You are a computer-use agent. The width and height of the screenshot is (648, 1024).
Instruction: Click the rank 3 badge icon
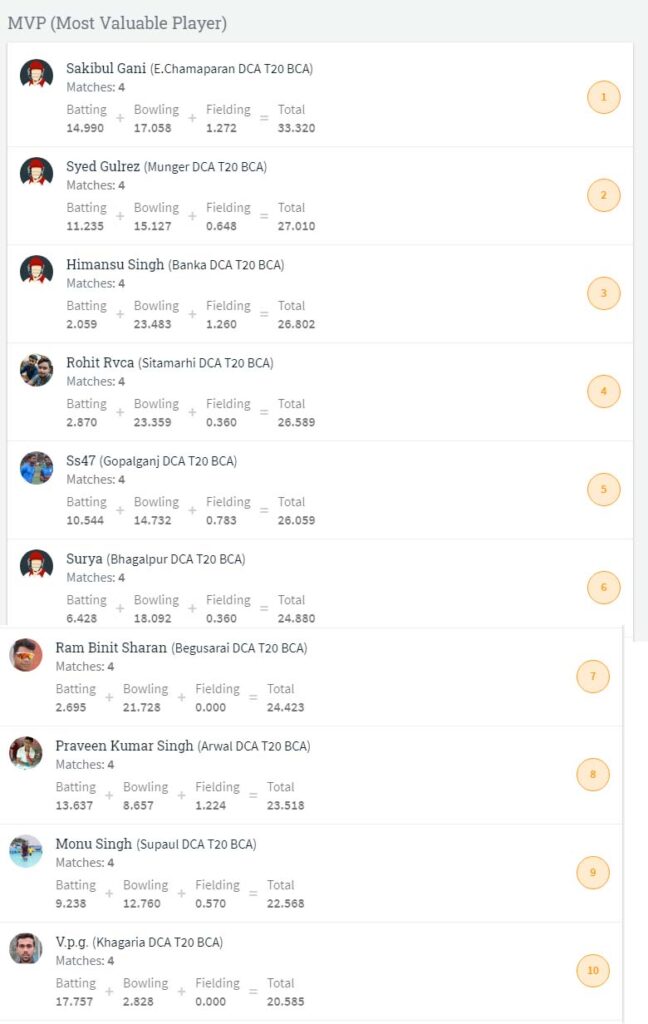point(603,293)
